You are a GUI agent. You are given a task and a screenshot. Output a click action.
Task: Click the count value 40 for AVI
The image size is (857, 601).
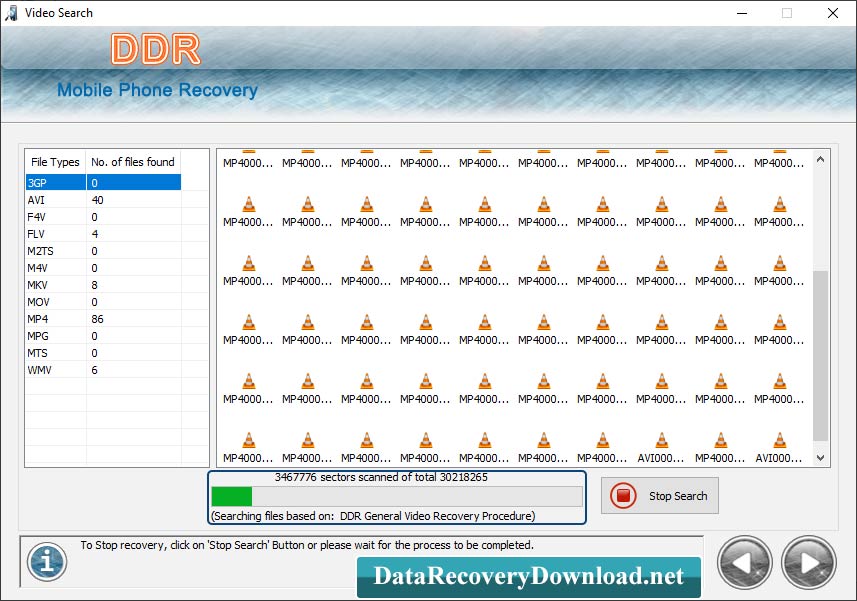97,200
